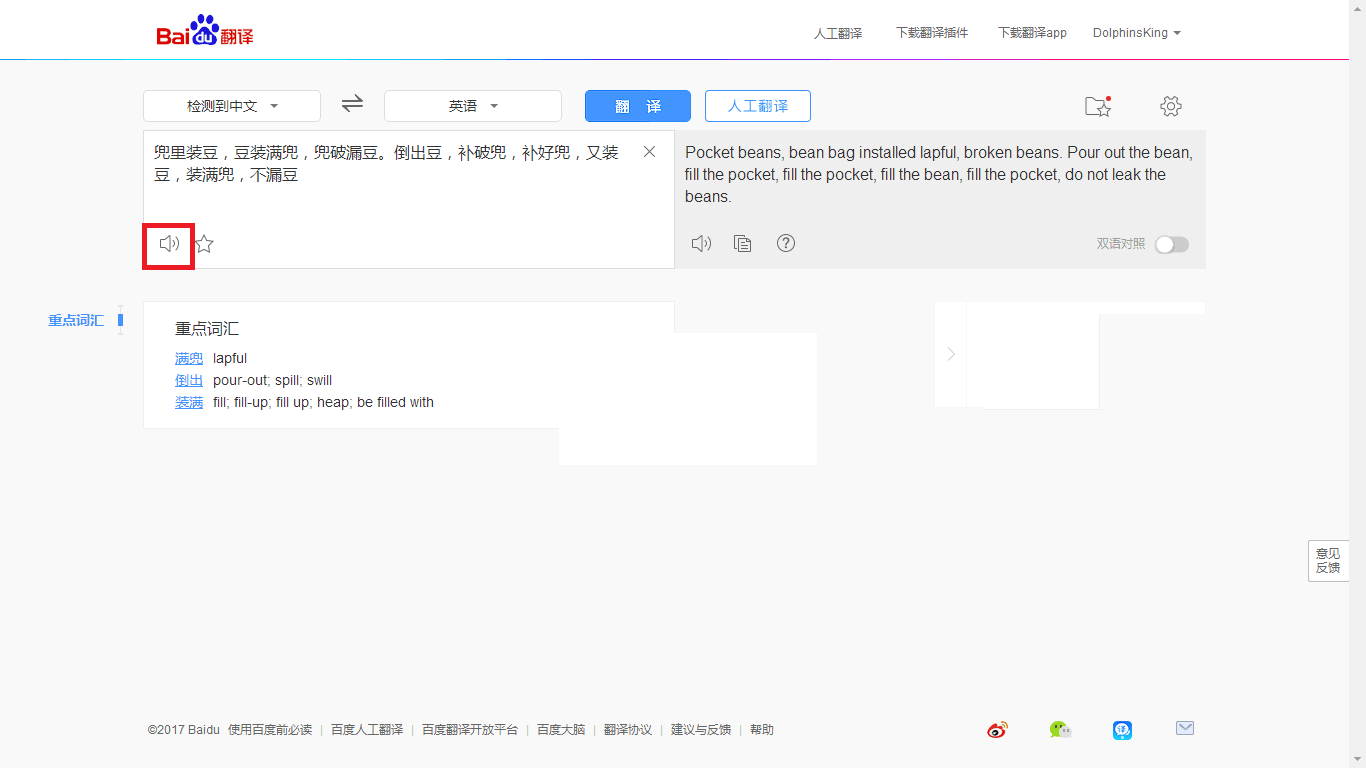
Task: Open 检测到中文 source language dropdown
Action: point(232,106)
